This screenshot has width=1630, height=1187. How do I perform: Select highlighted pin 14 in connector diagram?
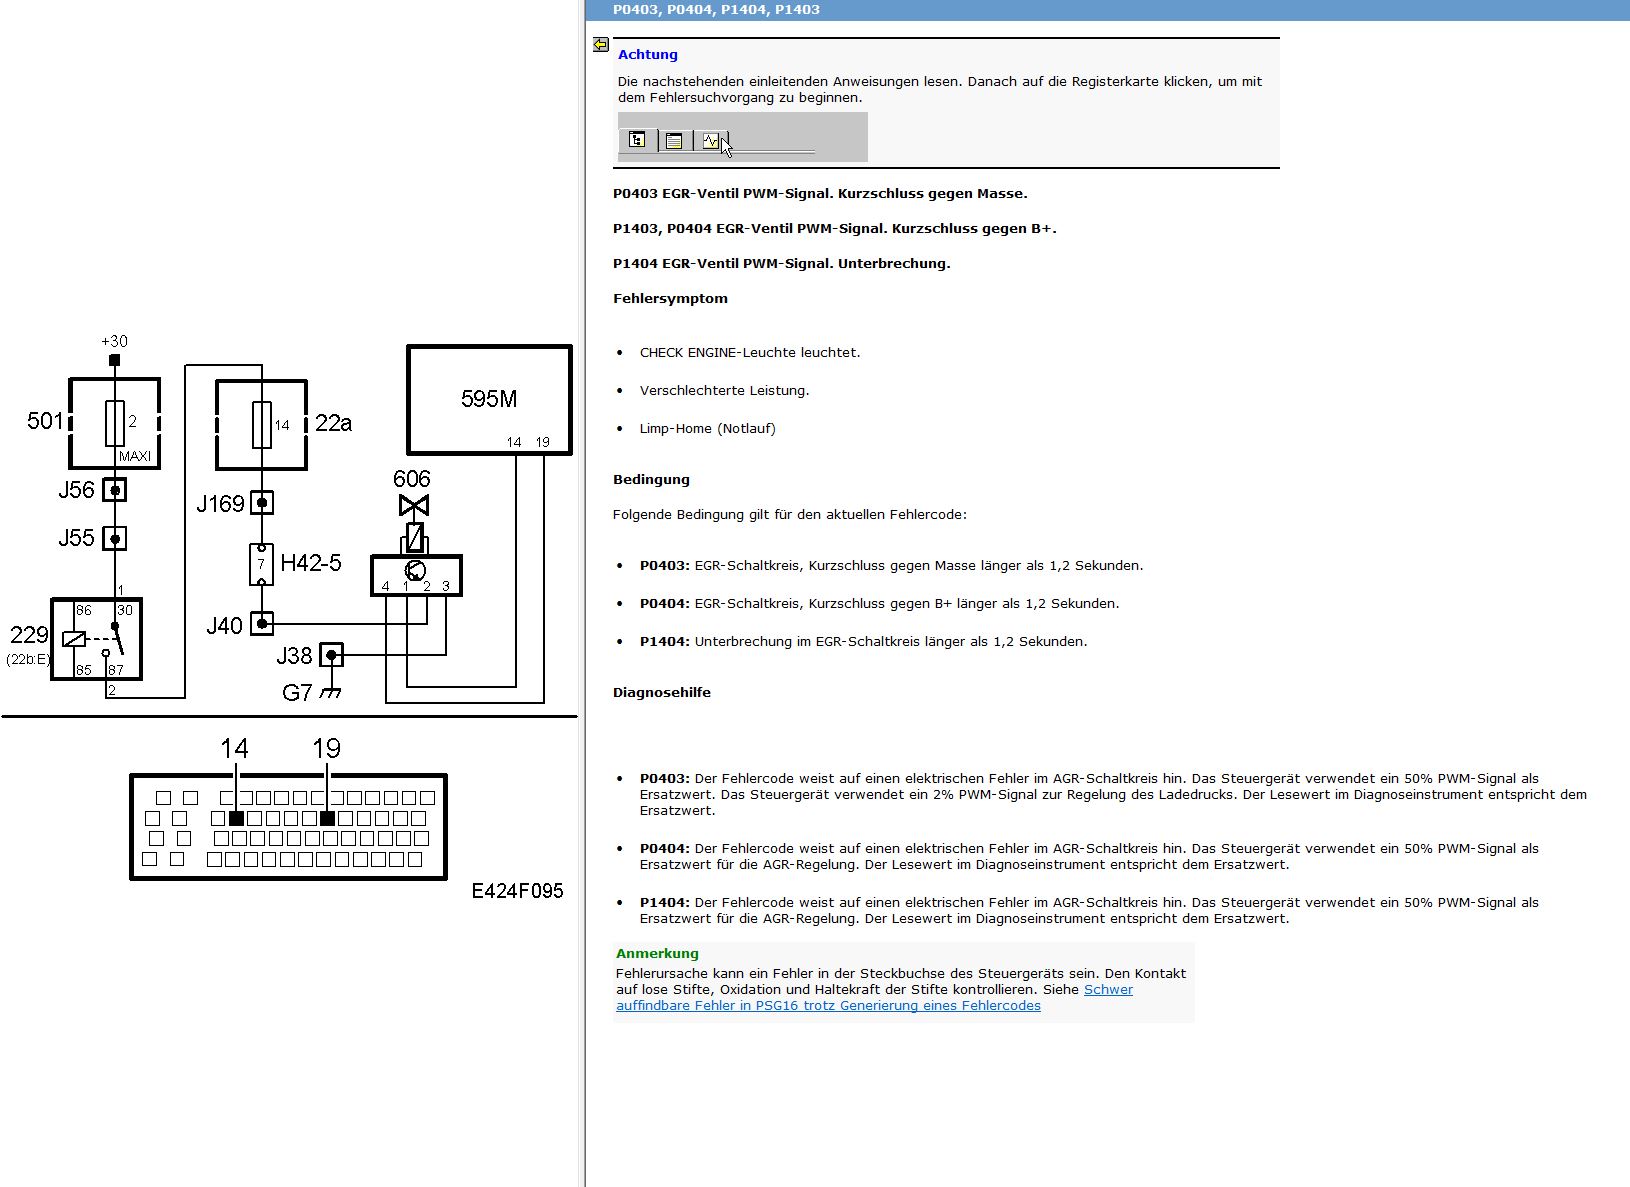coord(236,818)
